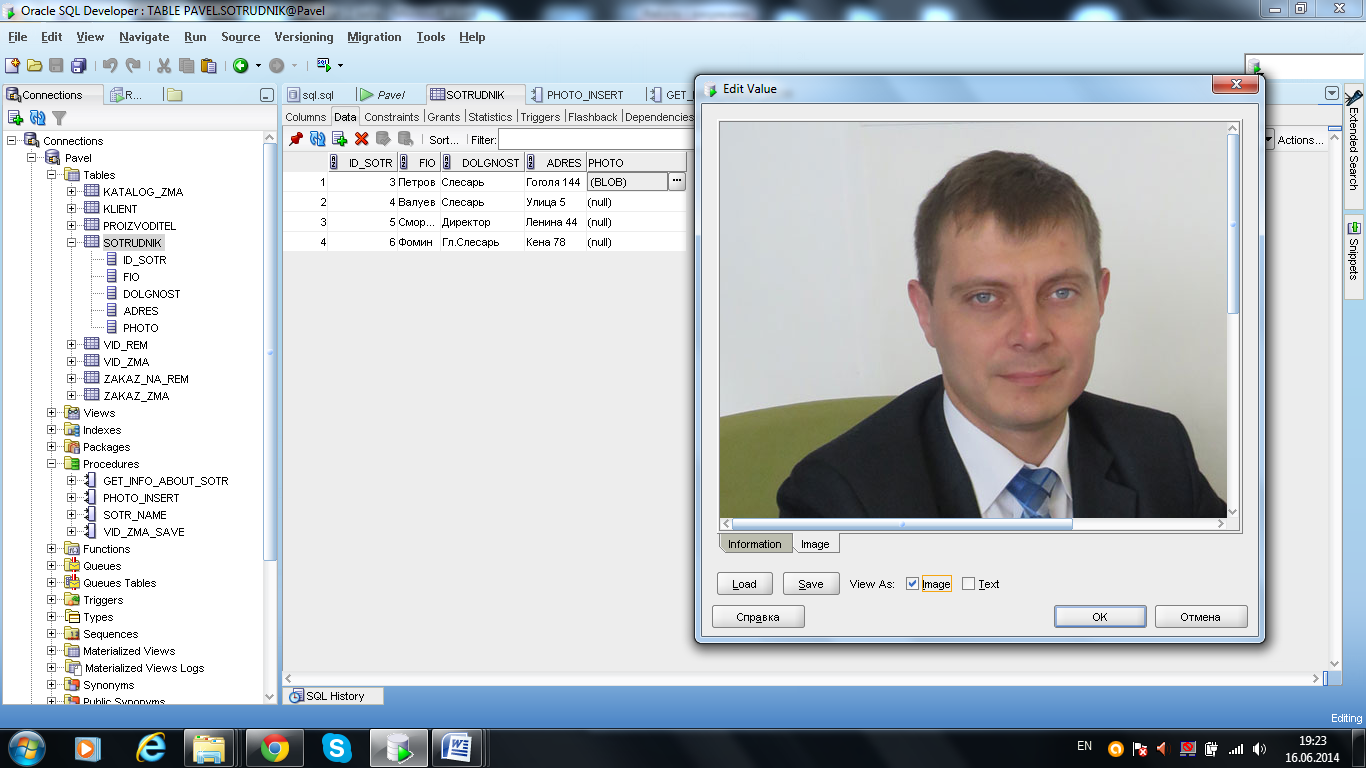Click the volume speaker tray icon
Image resolution: width=1366 pixels, height=768 pixels.
[1260, 748]
